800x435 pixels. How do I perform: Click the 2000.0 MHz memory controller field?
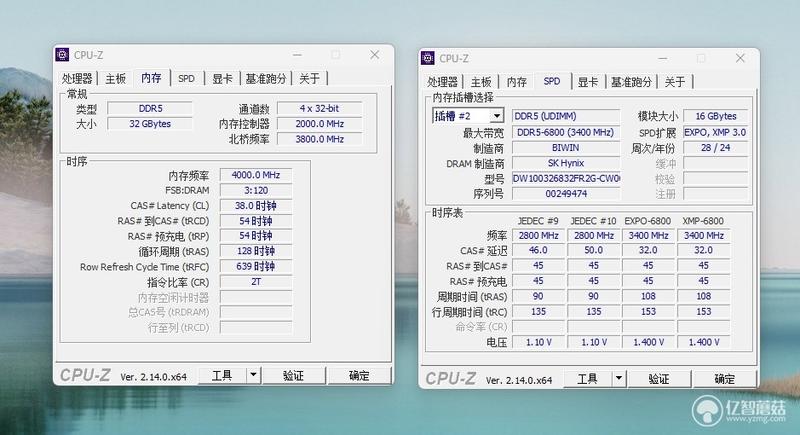tap(319, 123)
